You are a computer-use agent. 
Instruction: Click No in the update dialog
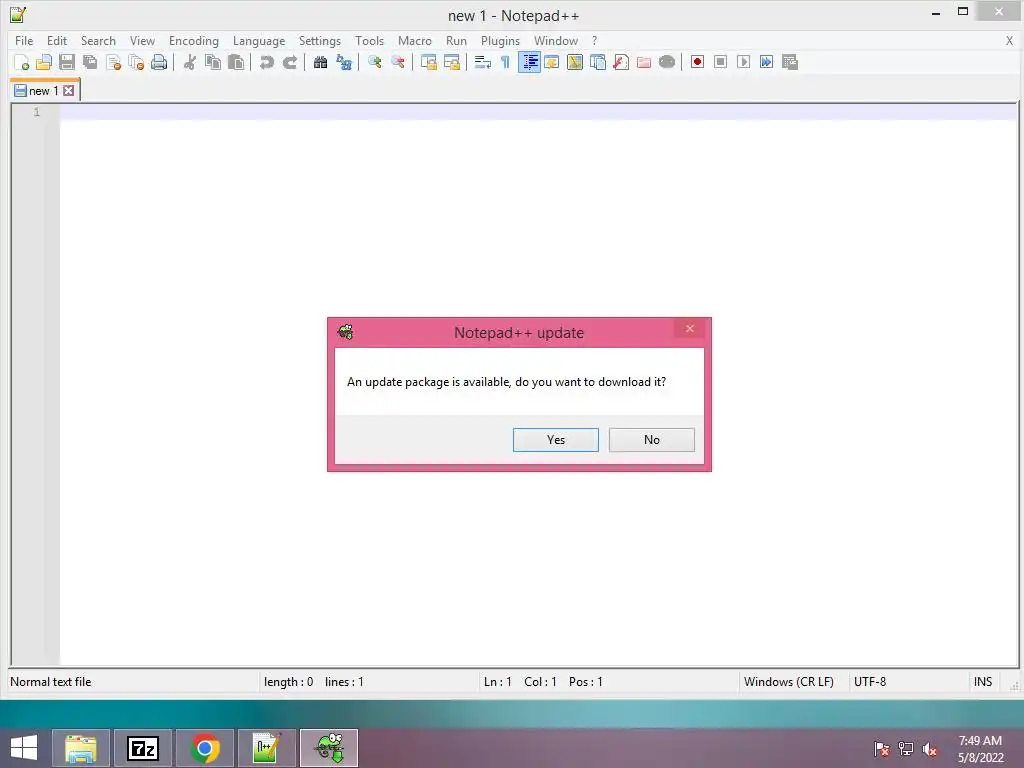[652, 440]
